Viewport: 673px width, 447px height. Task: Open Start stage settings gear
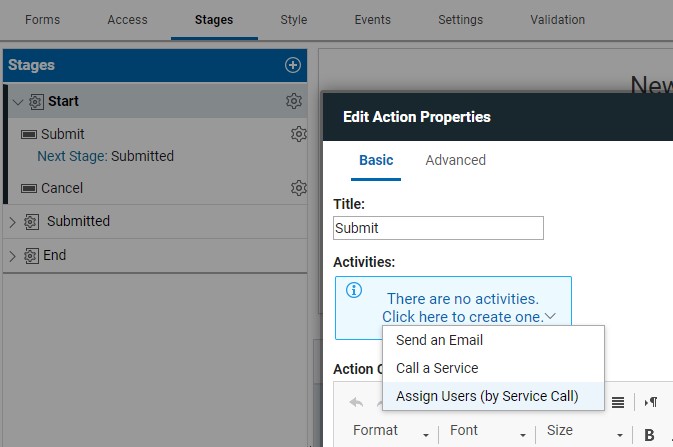click(294, 101)
